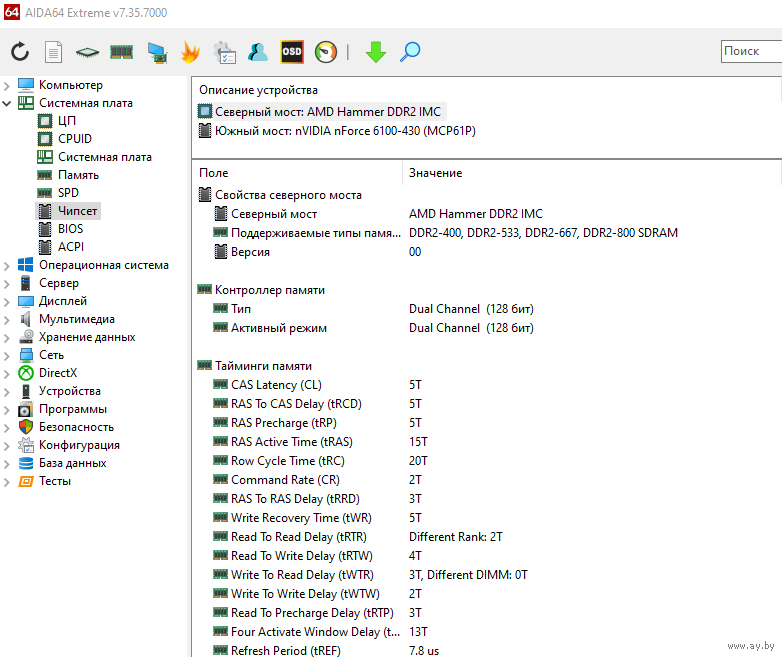Select the Write Recovery Time (tWR) row

301,517
